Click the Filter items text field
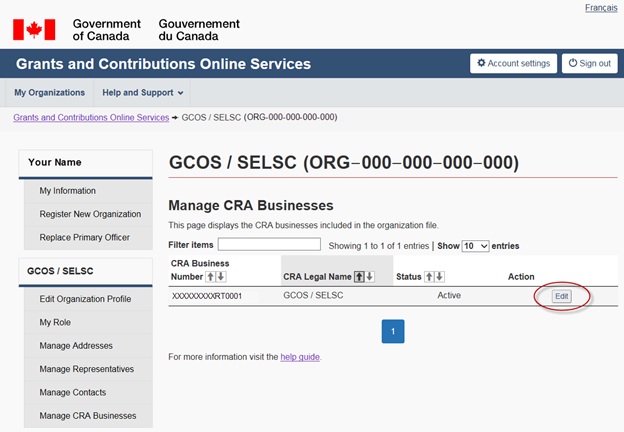Image resolution: width=624 pixels, height=432 pixels. 269,244
